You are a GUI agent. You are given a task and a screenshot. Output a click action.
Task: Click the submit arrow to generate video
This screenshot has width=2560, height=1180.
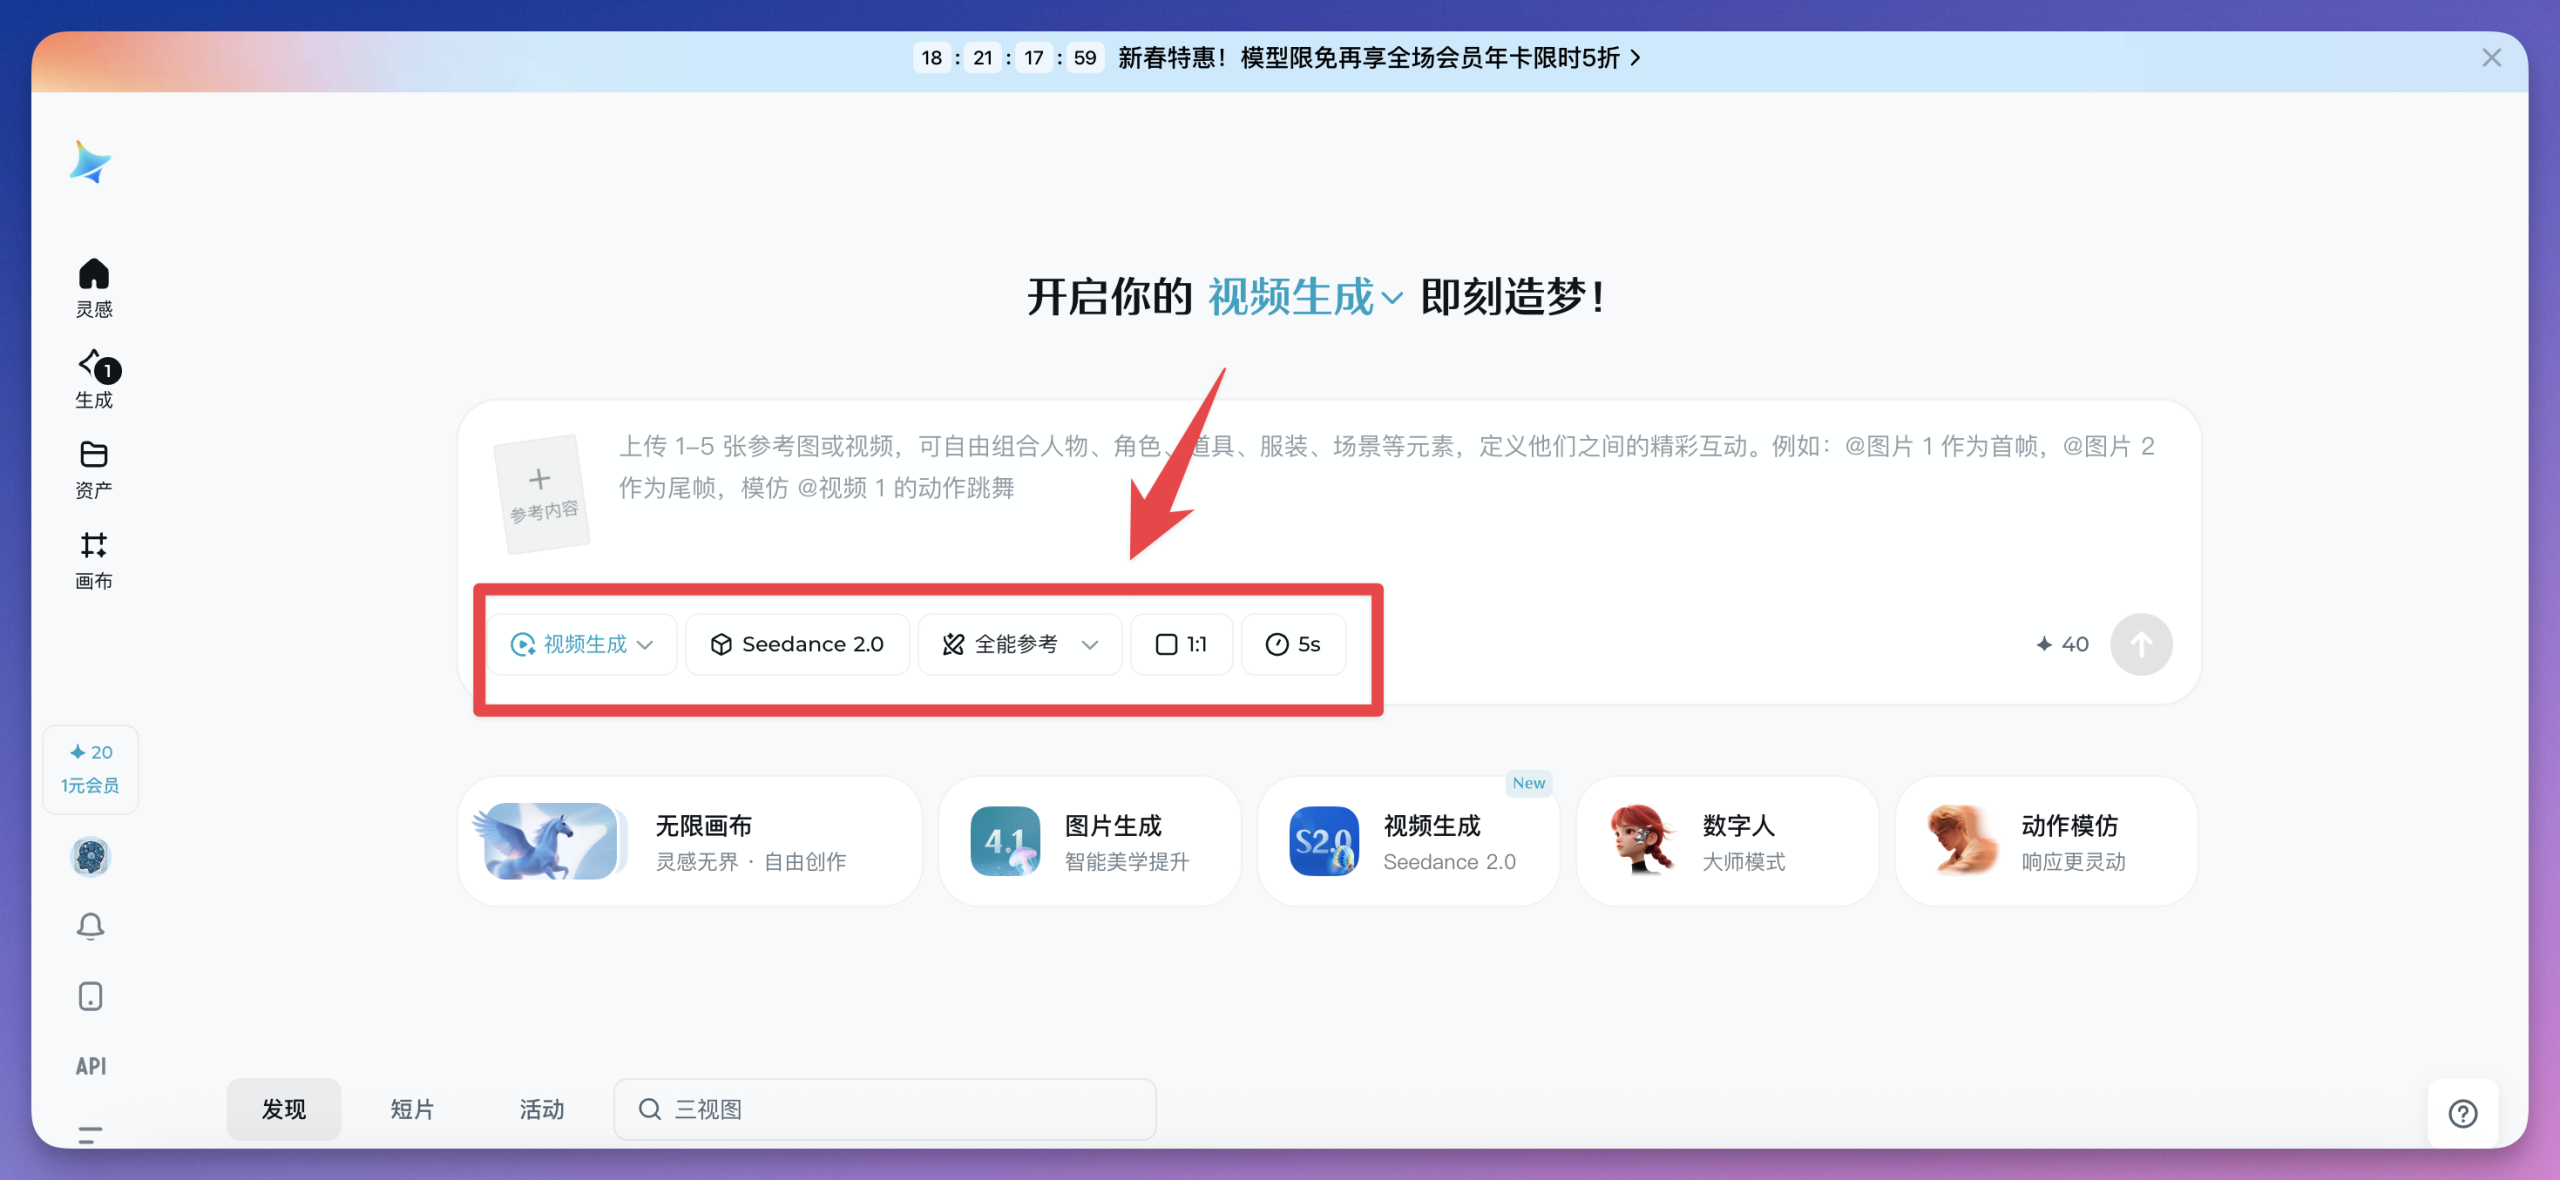click(x=2141, y=644)
